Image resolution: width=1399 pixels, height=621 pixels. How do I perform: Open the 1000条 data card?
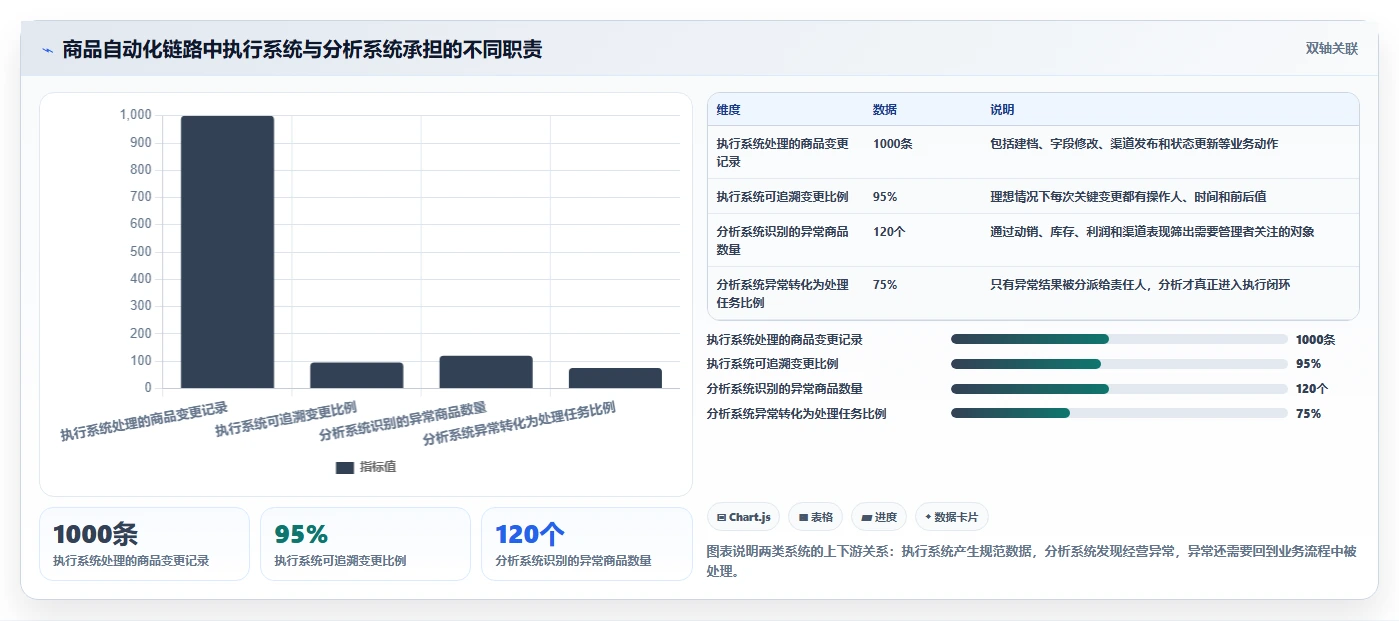coord(144,544)
